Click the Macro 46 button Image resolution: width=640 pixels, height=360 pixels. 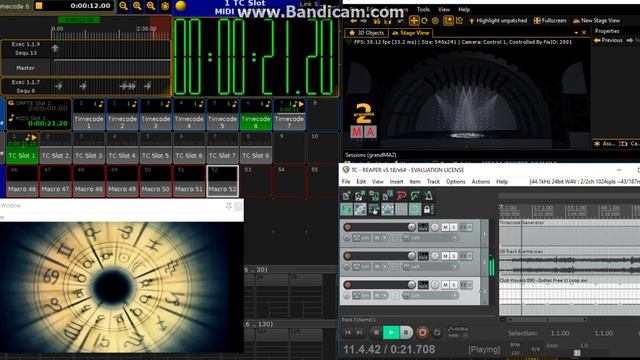pyautogui.click(x=22, y=181)
